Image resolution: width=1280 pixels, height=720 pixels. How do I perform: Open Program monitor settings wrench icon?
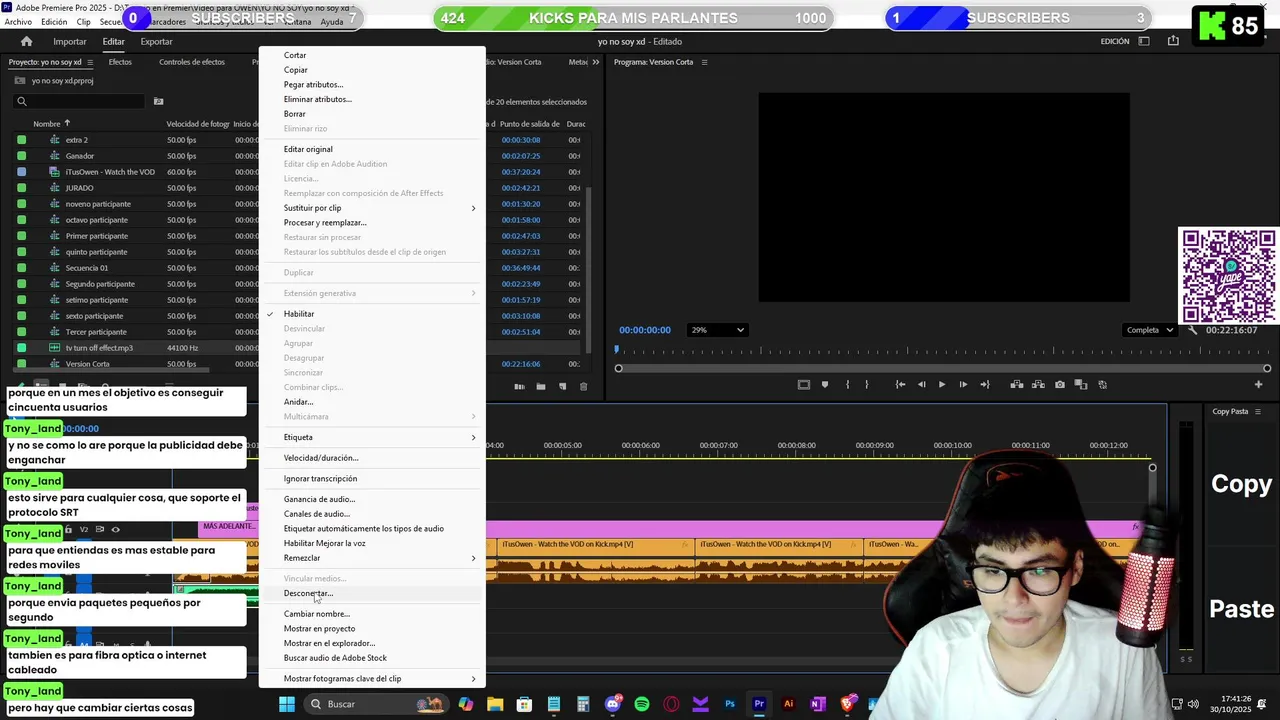pyautogui.click(x=1192, y=330)
